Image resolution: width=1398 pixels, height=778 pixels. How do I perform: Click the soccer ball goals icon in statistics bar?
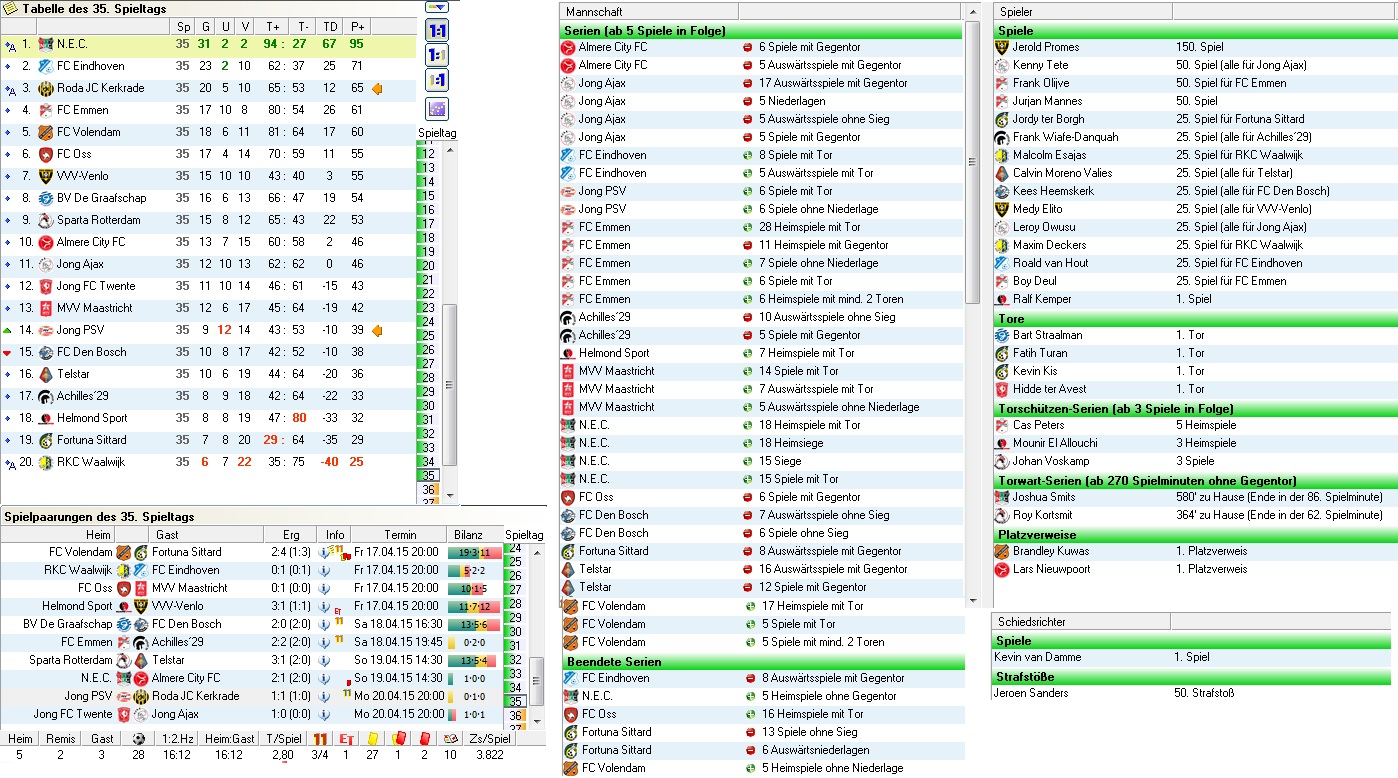pyautogui.click(x=138, y=739)
